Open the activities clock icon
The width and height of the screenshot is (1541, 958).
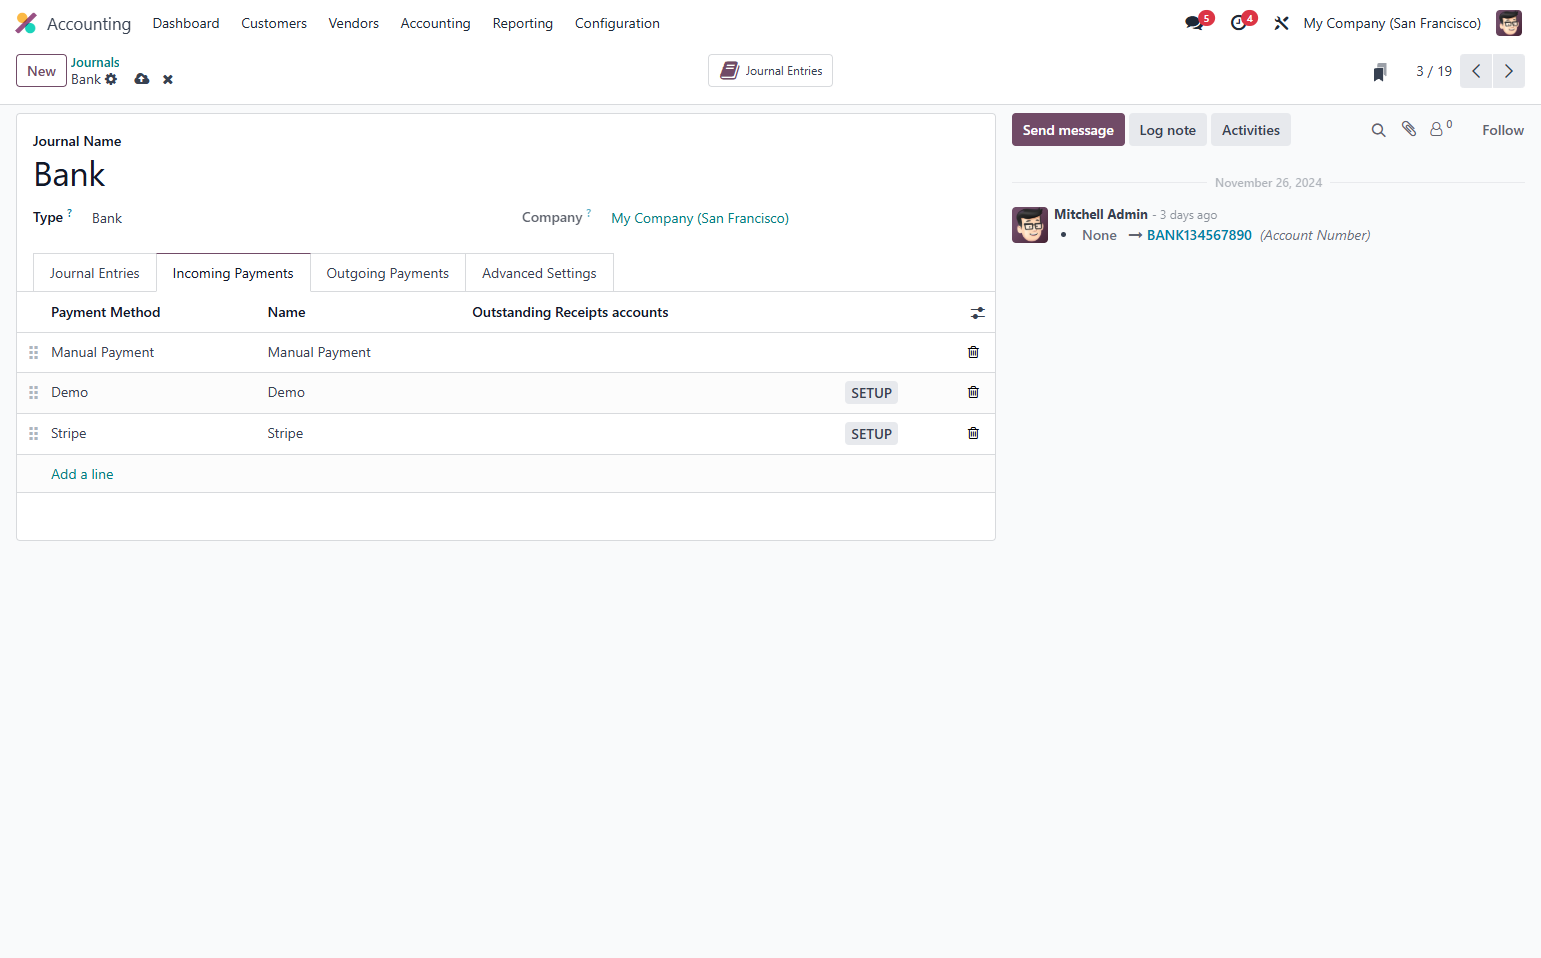1238,23
